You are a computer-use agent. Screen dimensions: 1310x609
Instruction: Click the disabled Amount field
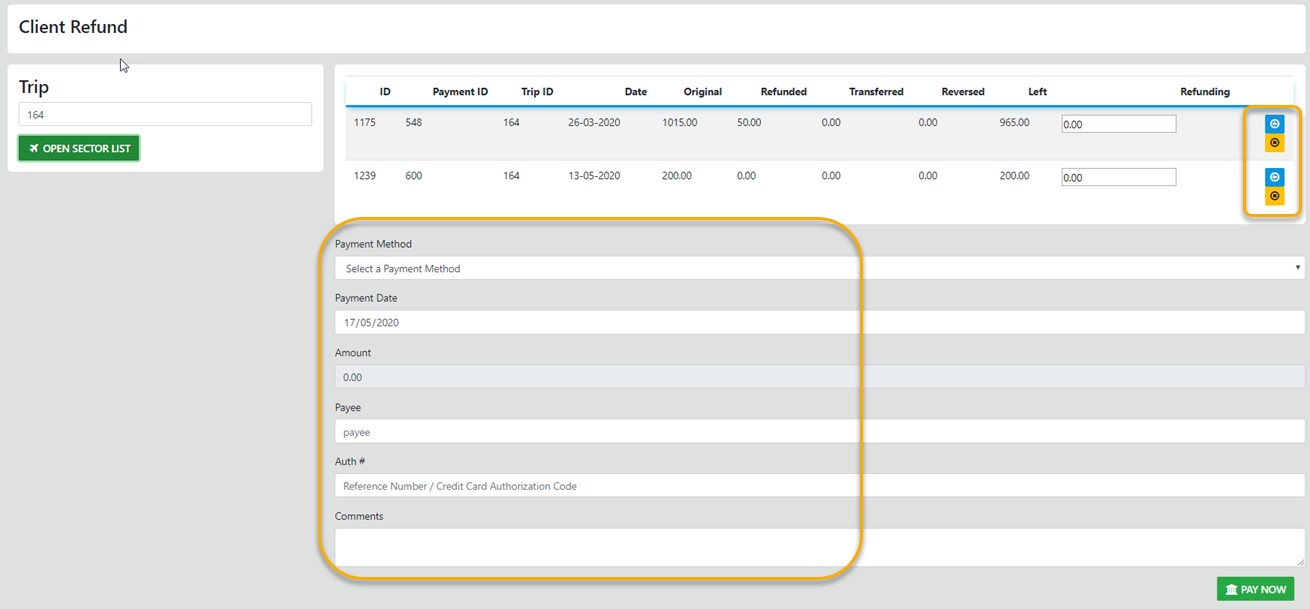[819, 377]
